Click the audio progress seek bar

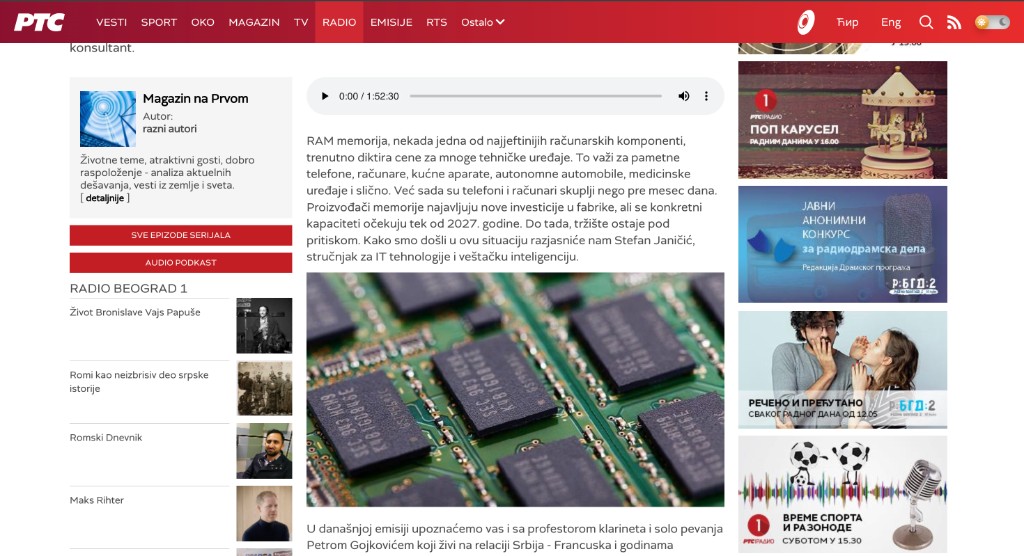coord(535,96)
